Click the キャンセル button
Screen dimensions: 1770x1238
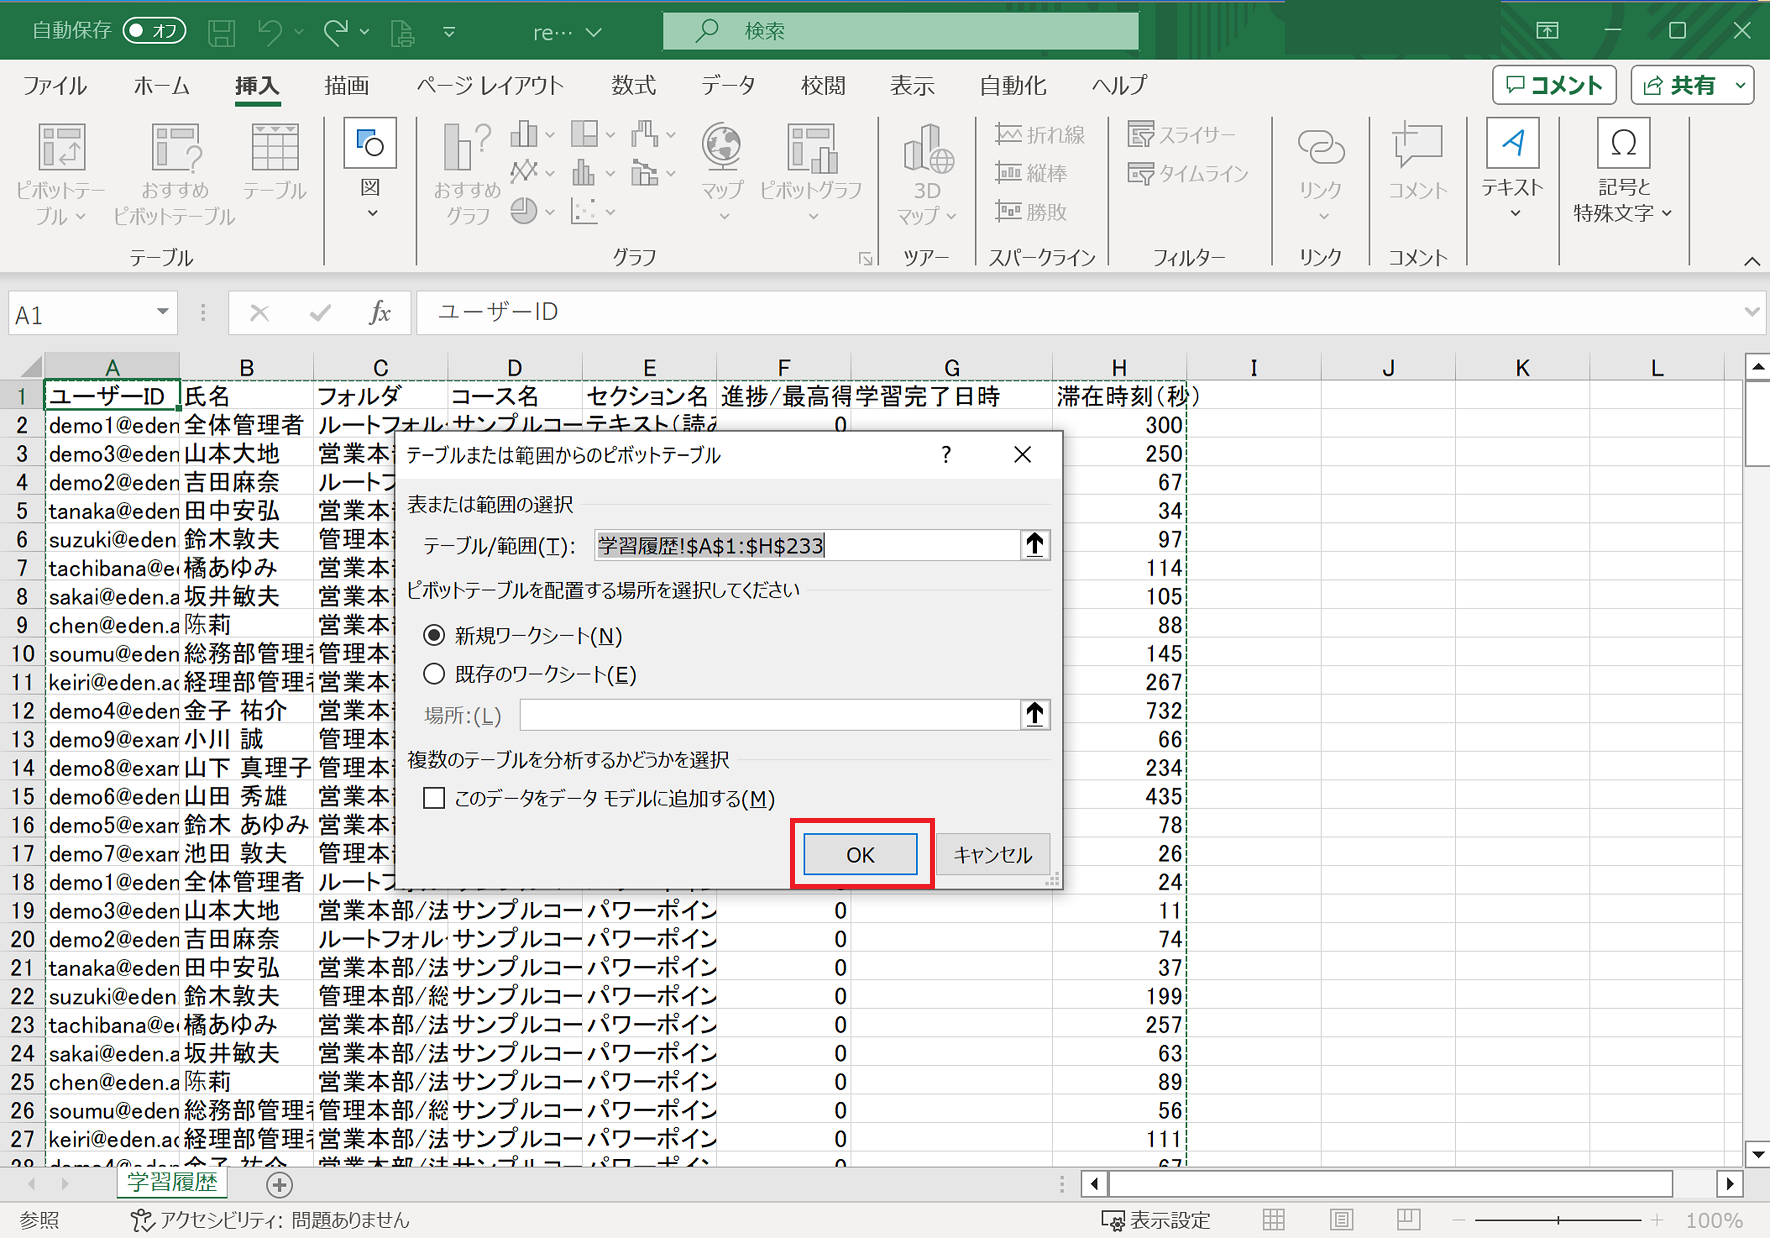point(992,854)
